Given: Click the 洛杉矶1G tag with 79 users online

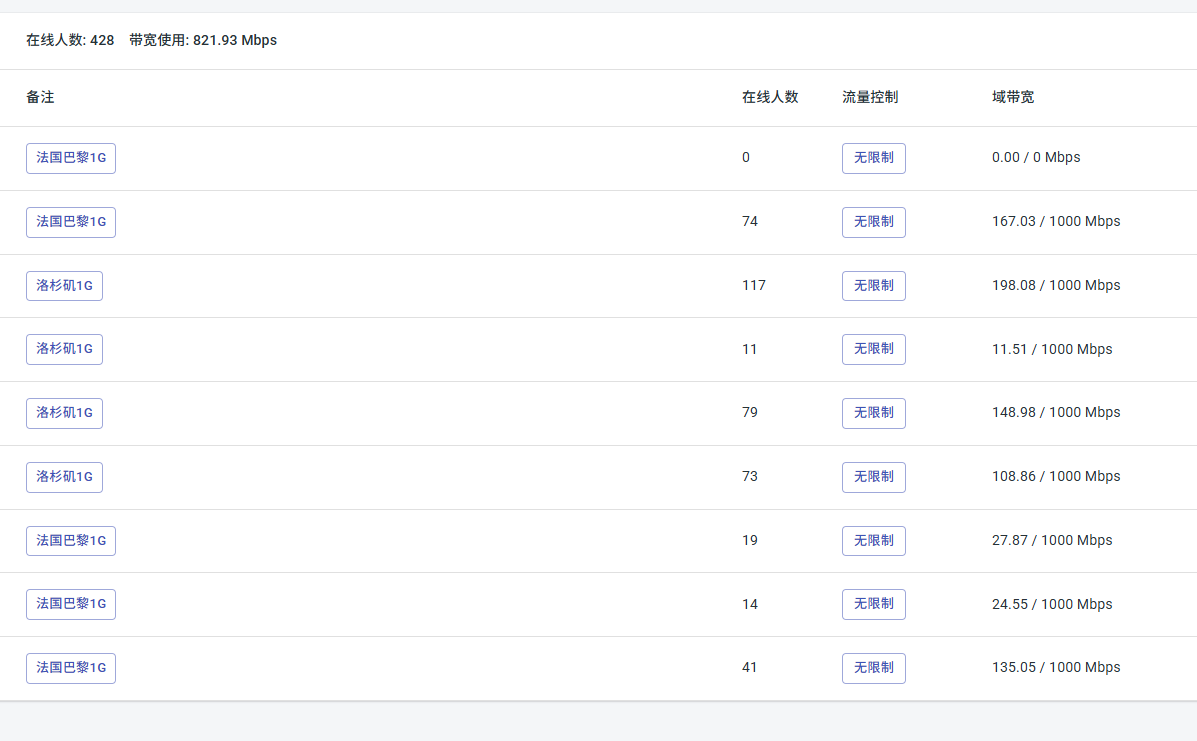Looking at the screenshot, I should [64, 413].
